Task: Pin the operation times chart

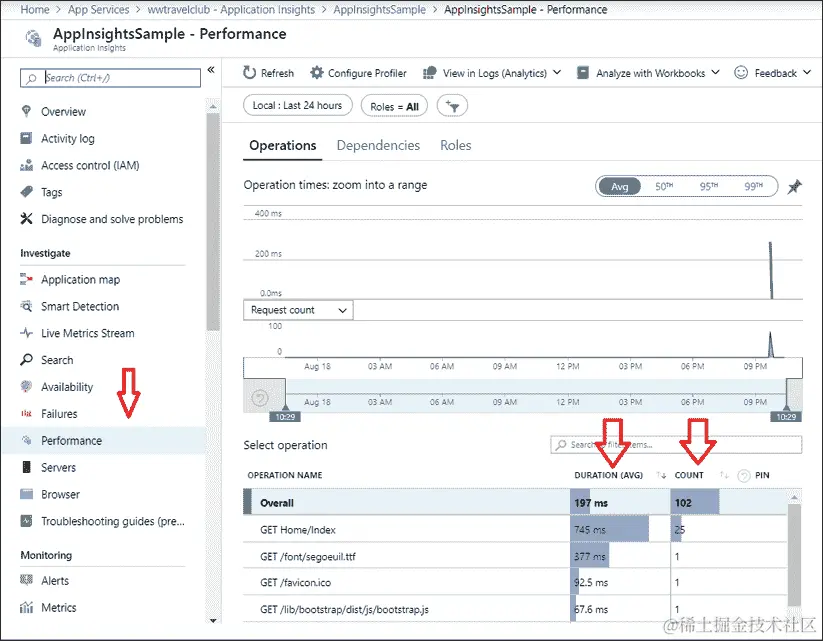Action: pos(795,186)
